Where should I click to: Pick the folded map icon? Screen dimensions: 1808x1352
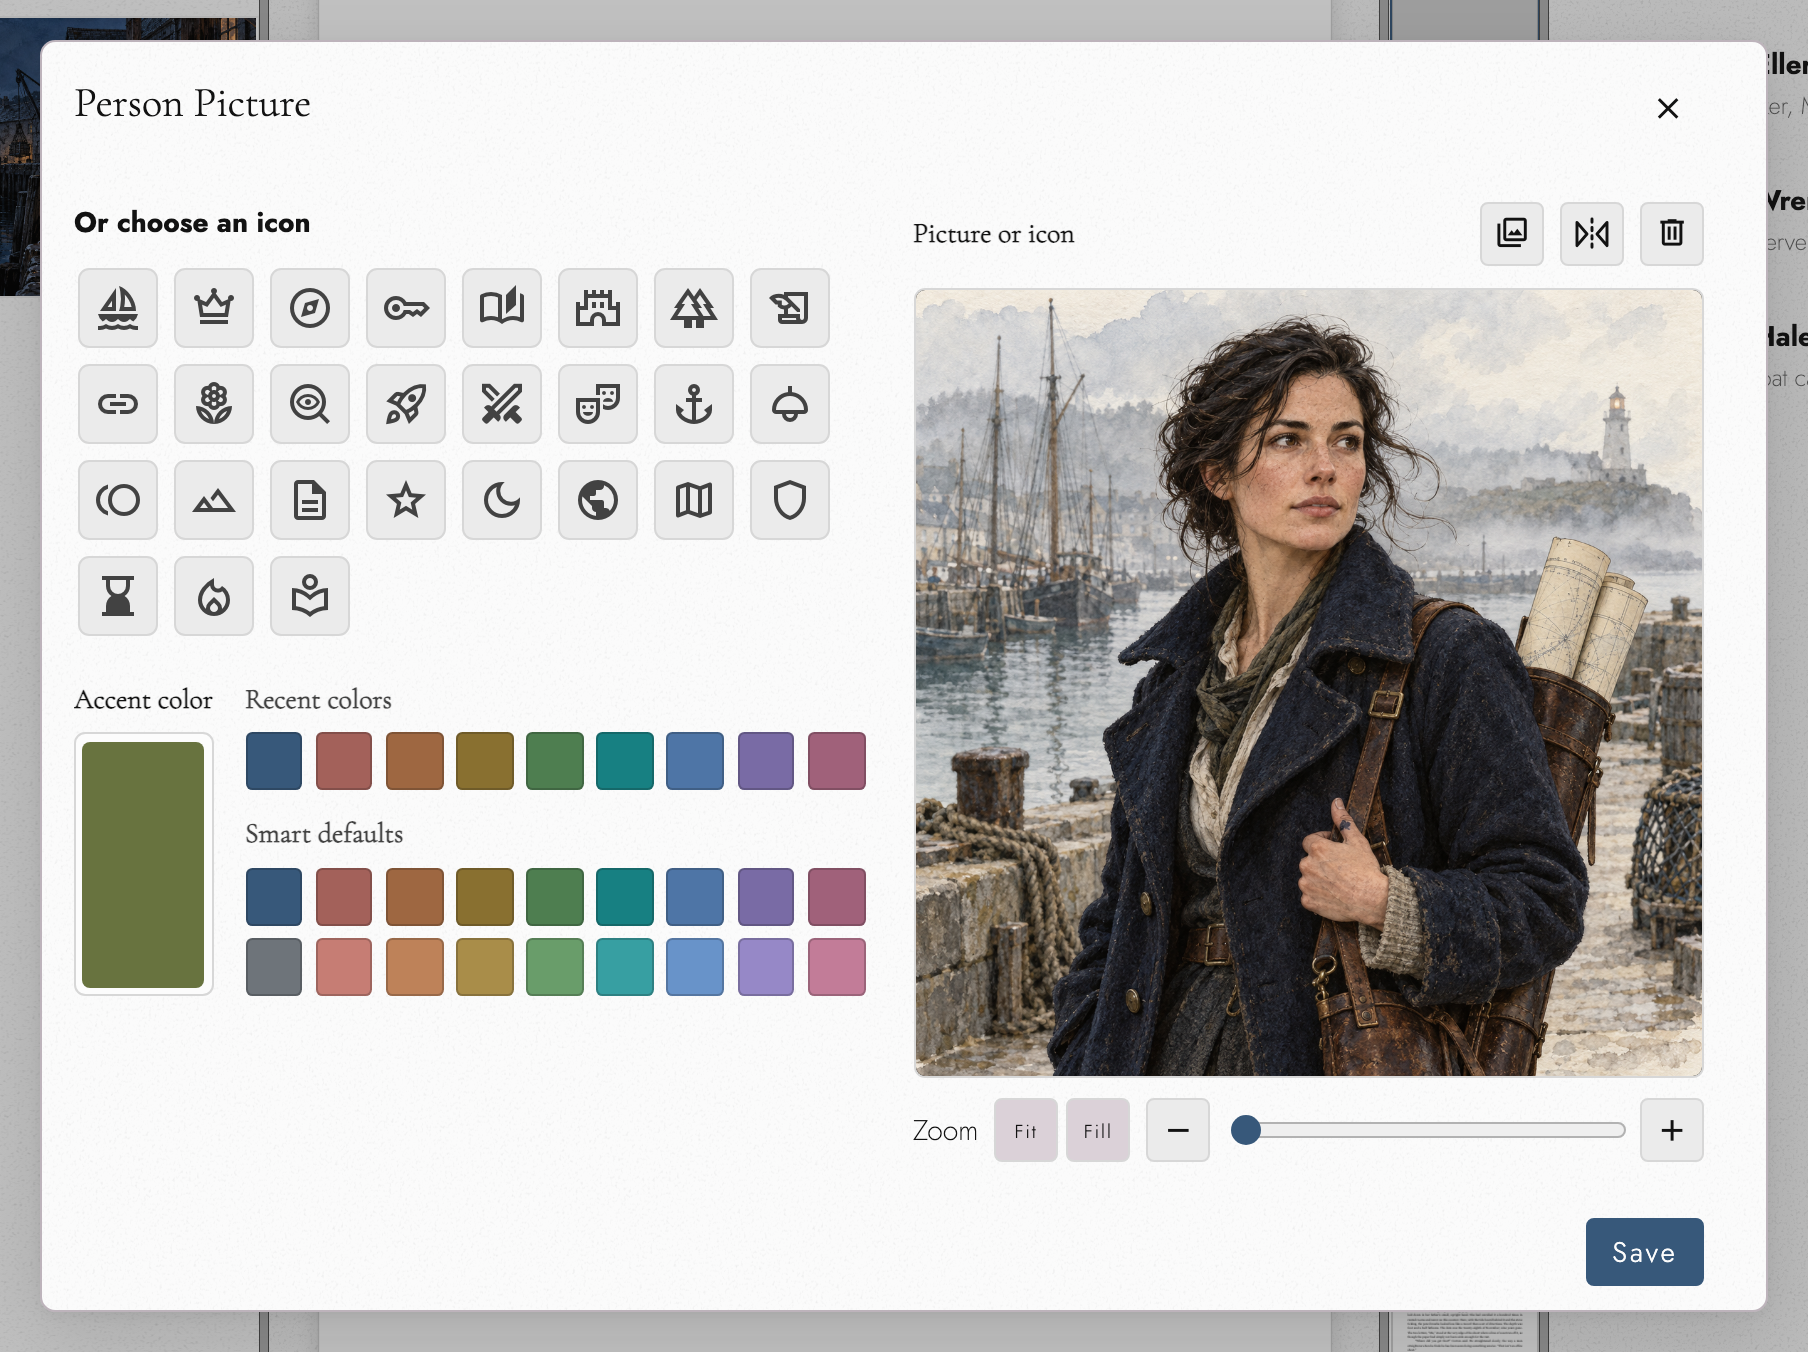point(694,500)
